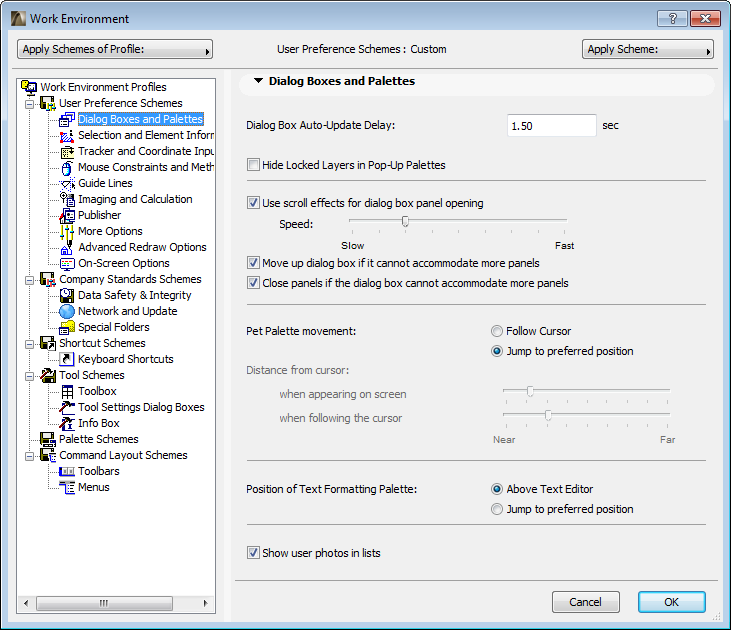Click the Info Box icon
The height and width of the screenshot is (630, 731).
pos(67,423)
